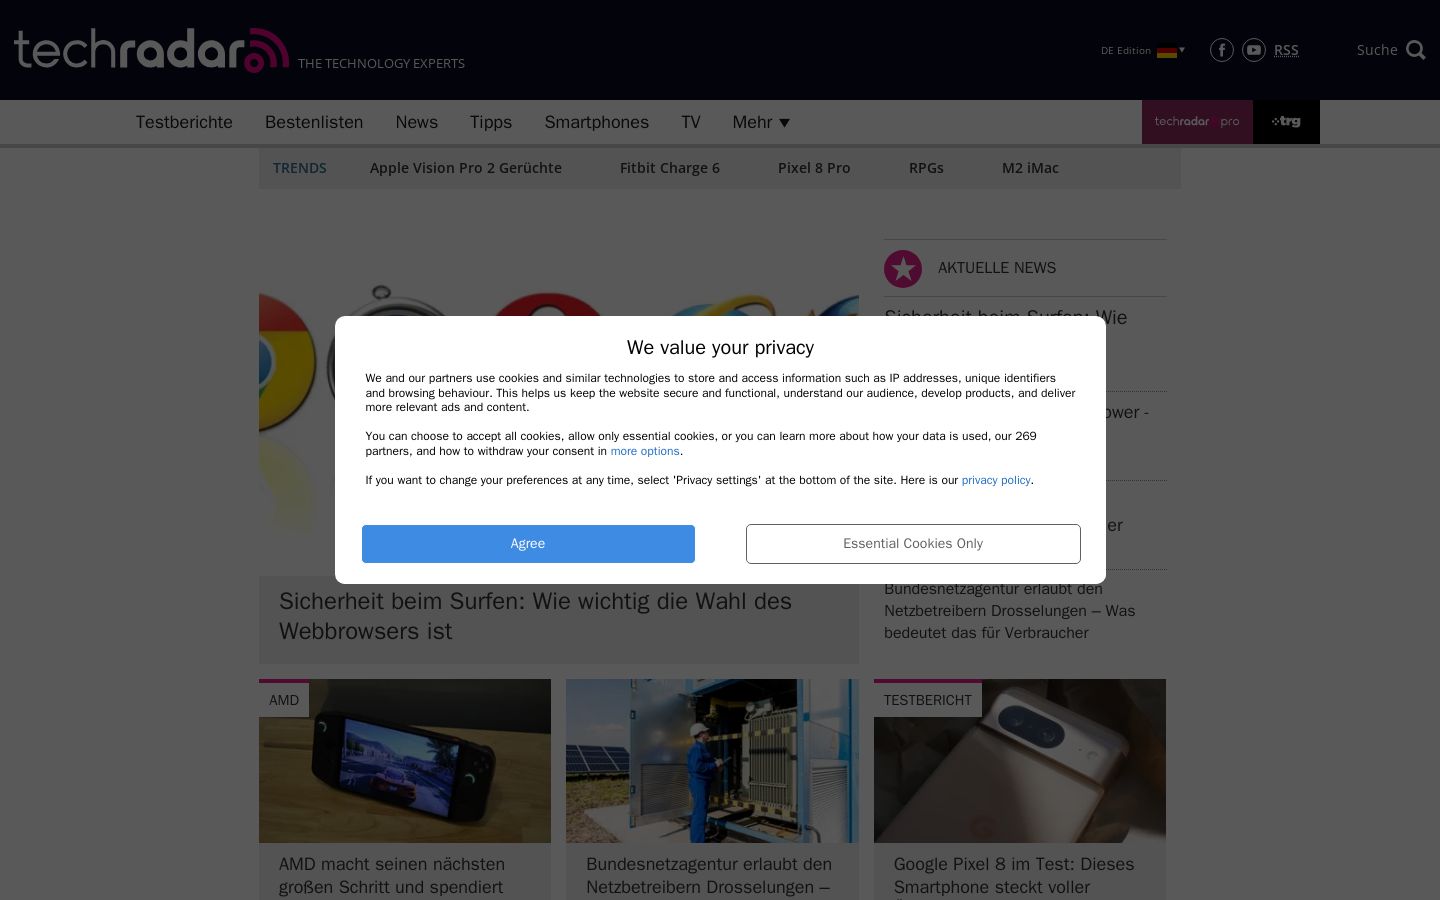Open the more options link
This screenshot has width=1440, height=900.
pyautogui.click(x=645, y=451)
